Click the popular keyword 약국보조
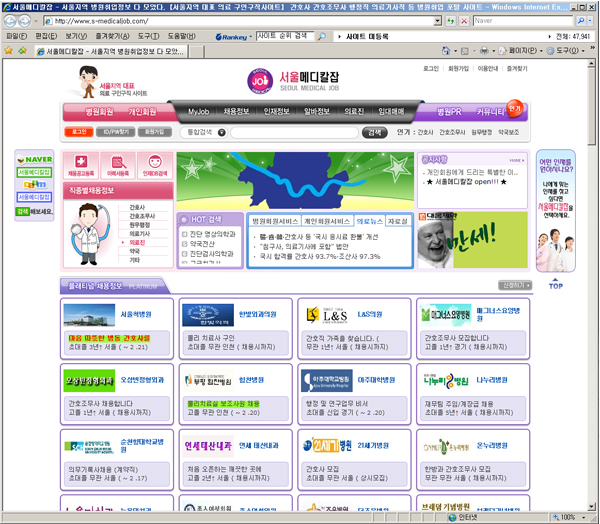This screenshot has width=600, height=524. [508, 132]
